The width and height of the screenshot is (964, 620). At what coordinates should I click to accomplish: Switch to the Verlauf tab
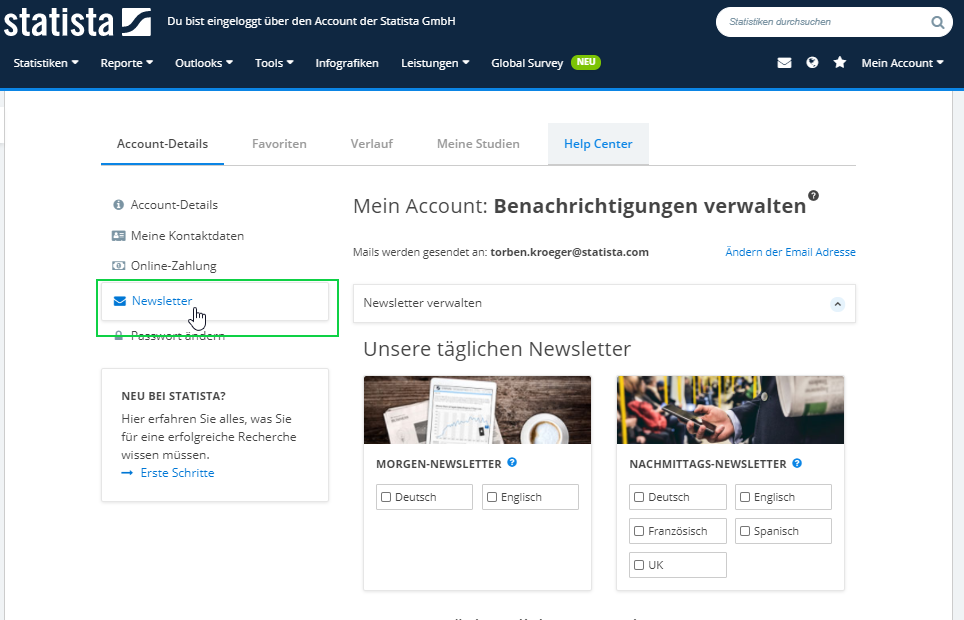(371, 144)
